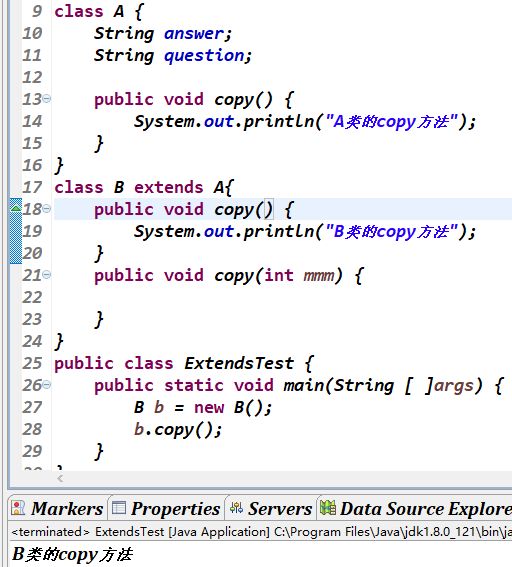Click the static keyword on line 26
The image size is (512, 567).
(193, 385)
